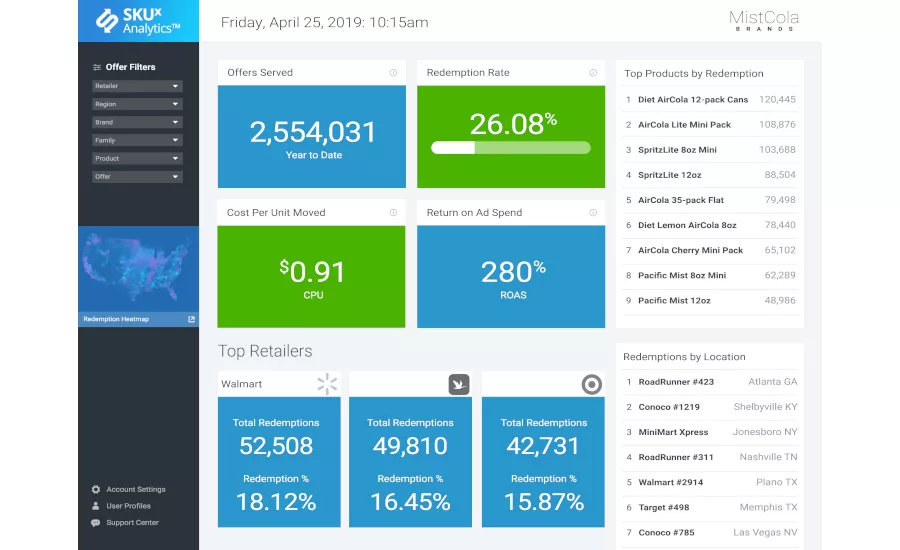Viewport: 900px width, 550px height.
Task: Click the $0.91 CPU tile
Action: point(311,277)
